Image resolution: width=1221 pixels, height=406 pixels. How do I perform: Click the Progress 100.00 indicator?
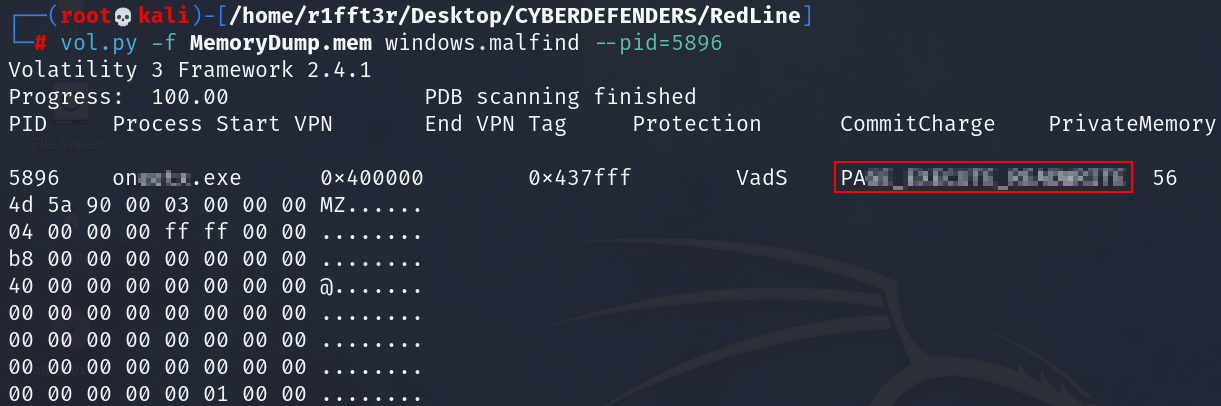pos(118,97)
